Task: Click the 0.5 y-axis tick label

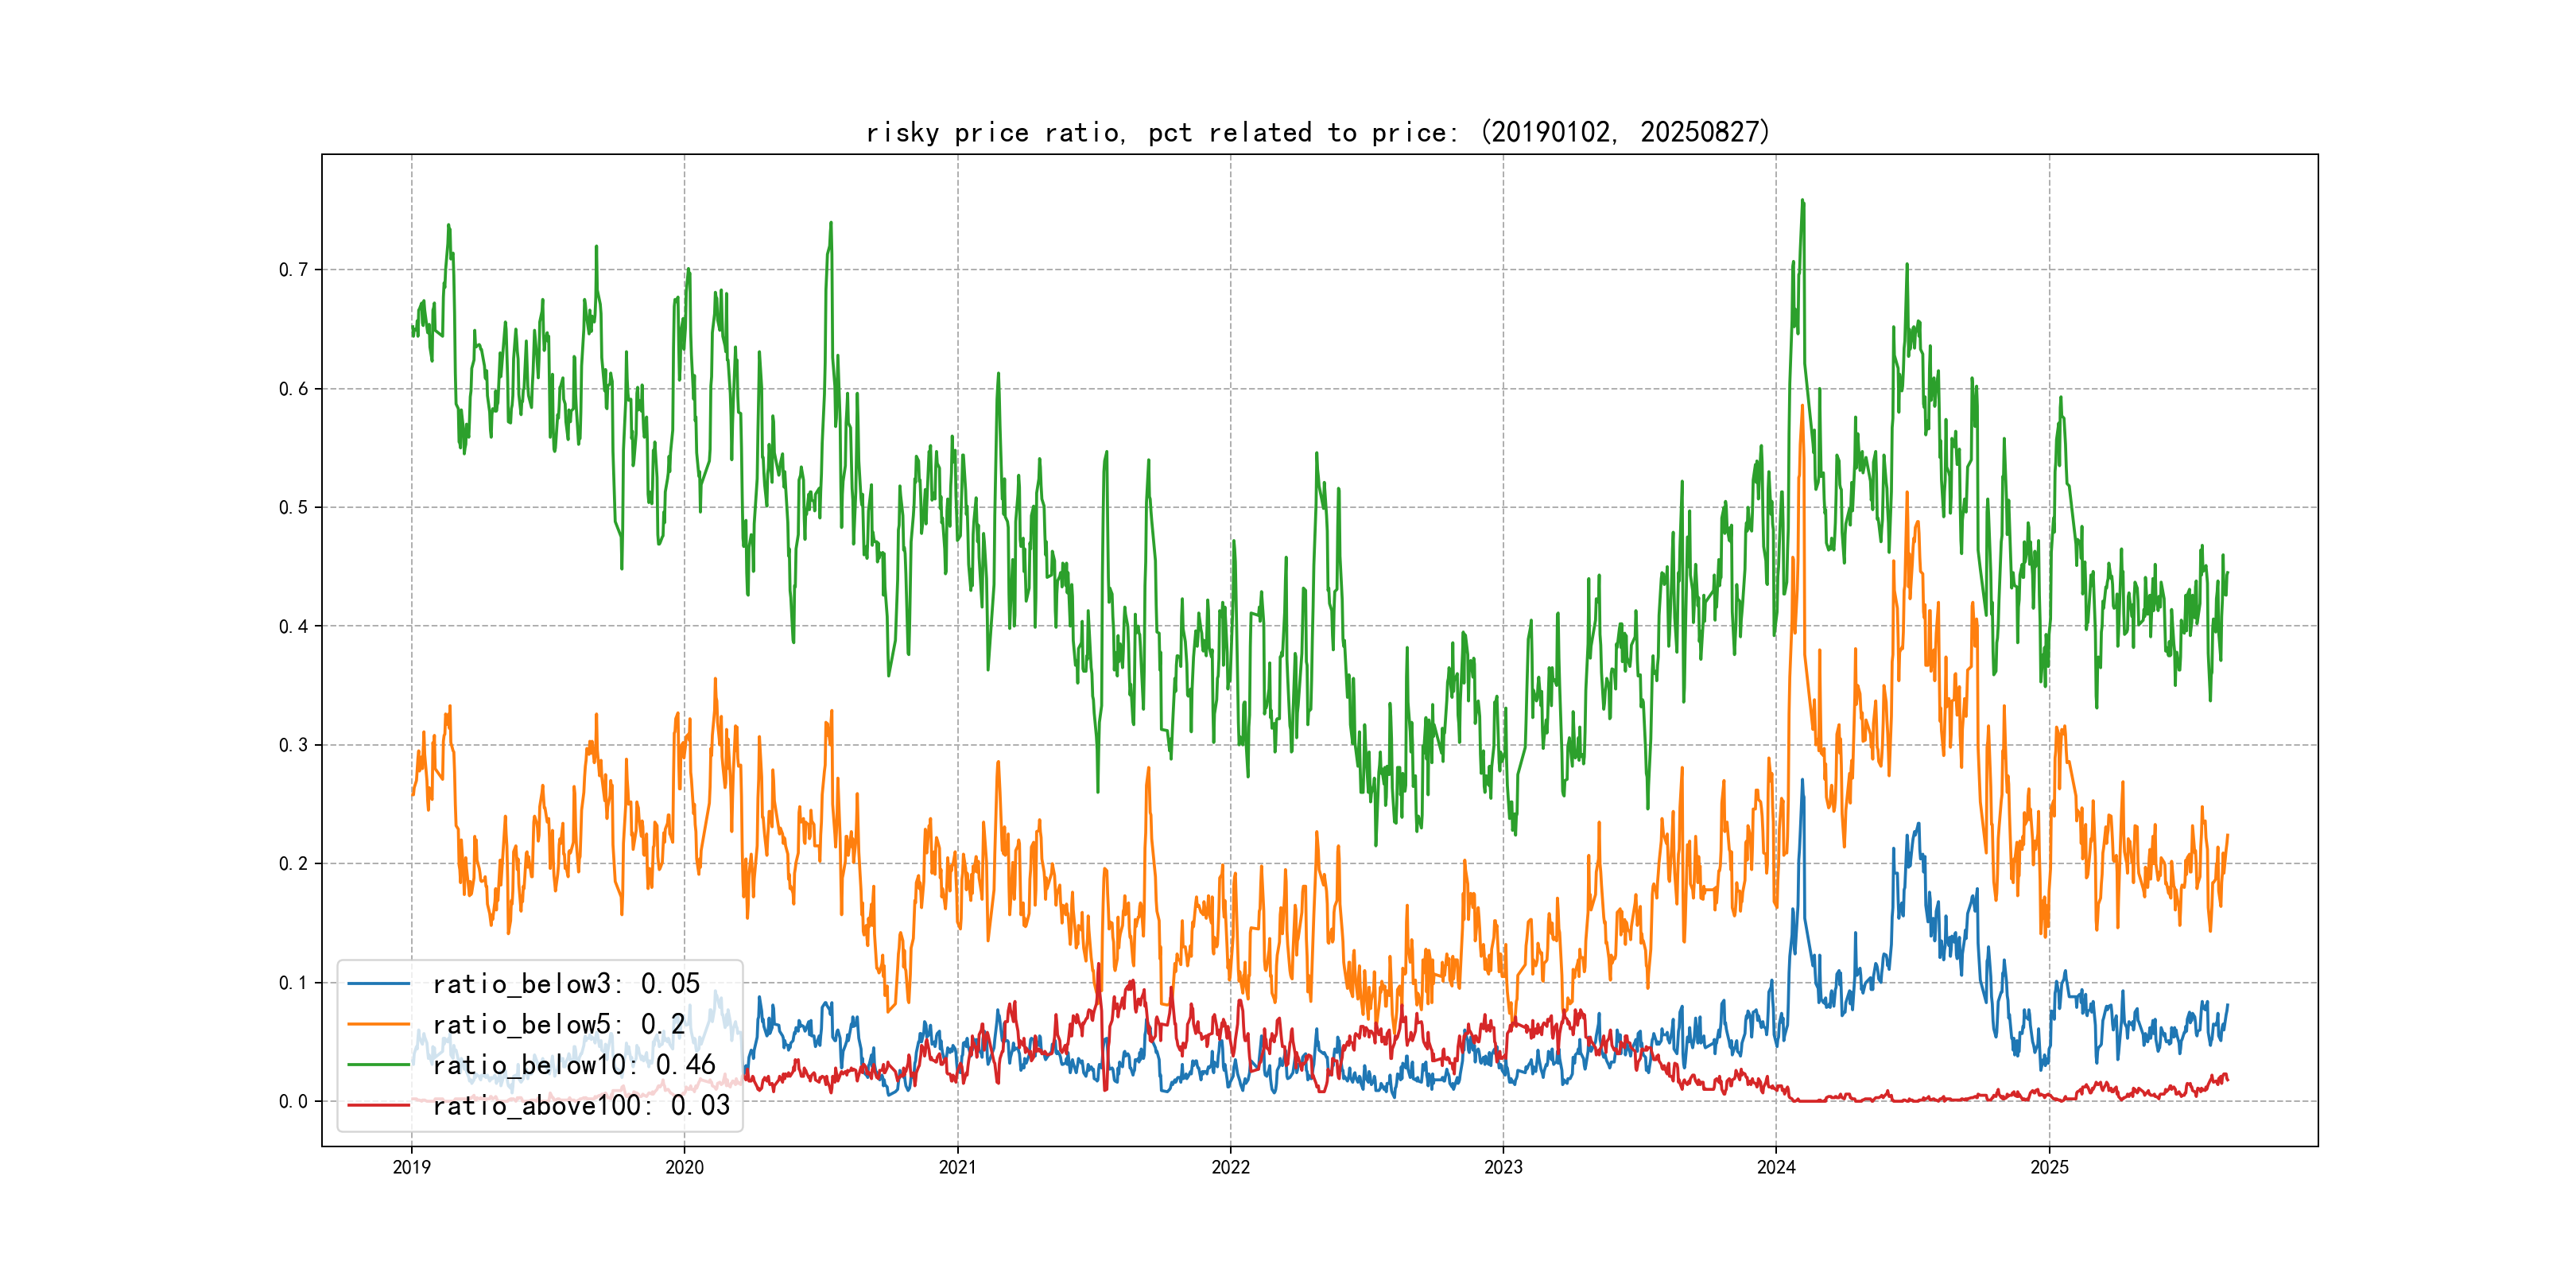Action: [293, 507]
